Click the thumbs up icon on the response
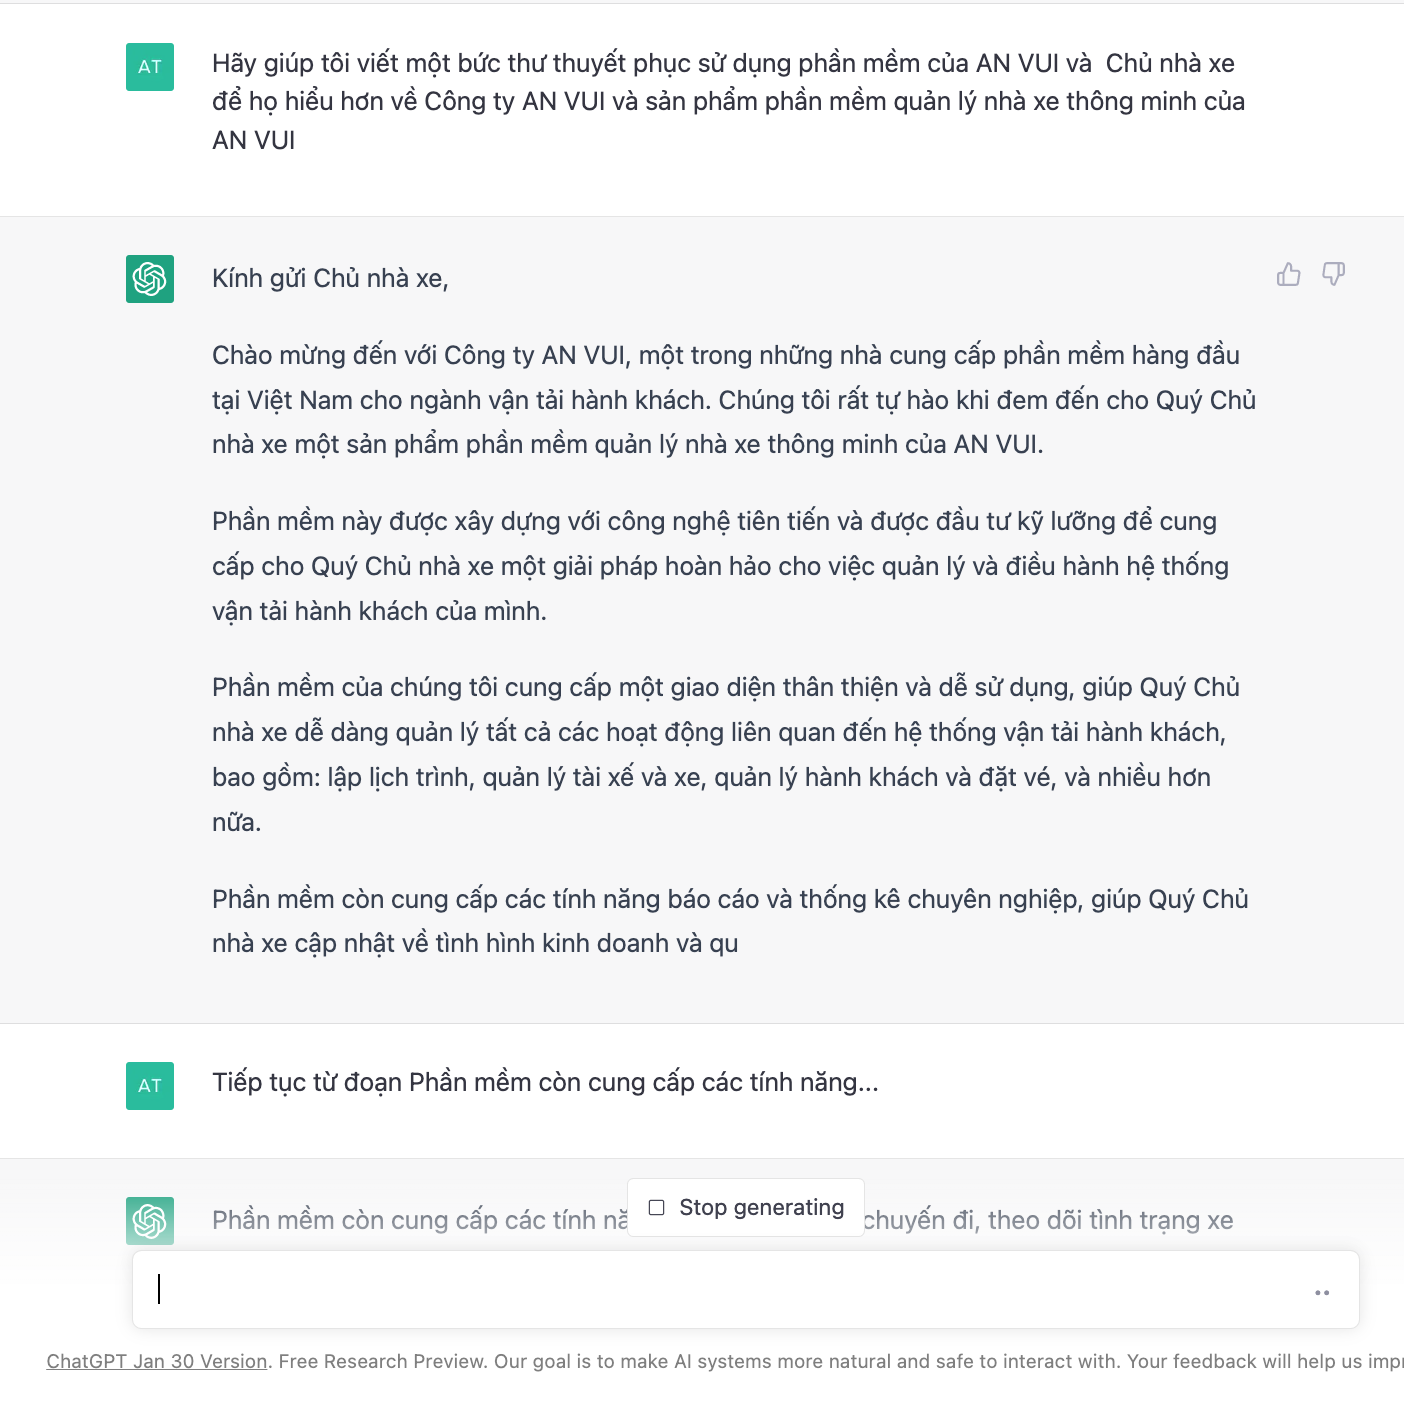The width and height of the screenshot is (1404, 1412). (1288, 274)
